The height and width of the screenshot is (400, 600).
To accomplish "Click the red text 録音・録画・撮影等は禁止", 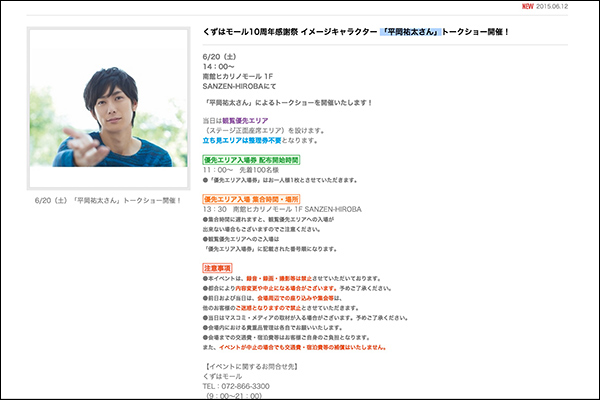I will tap(279, 279).
